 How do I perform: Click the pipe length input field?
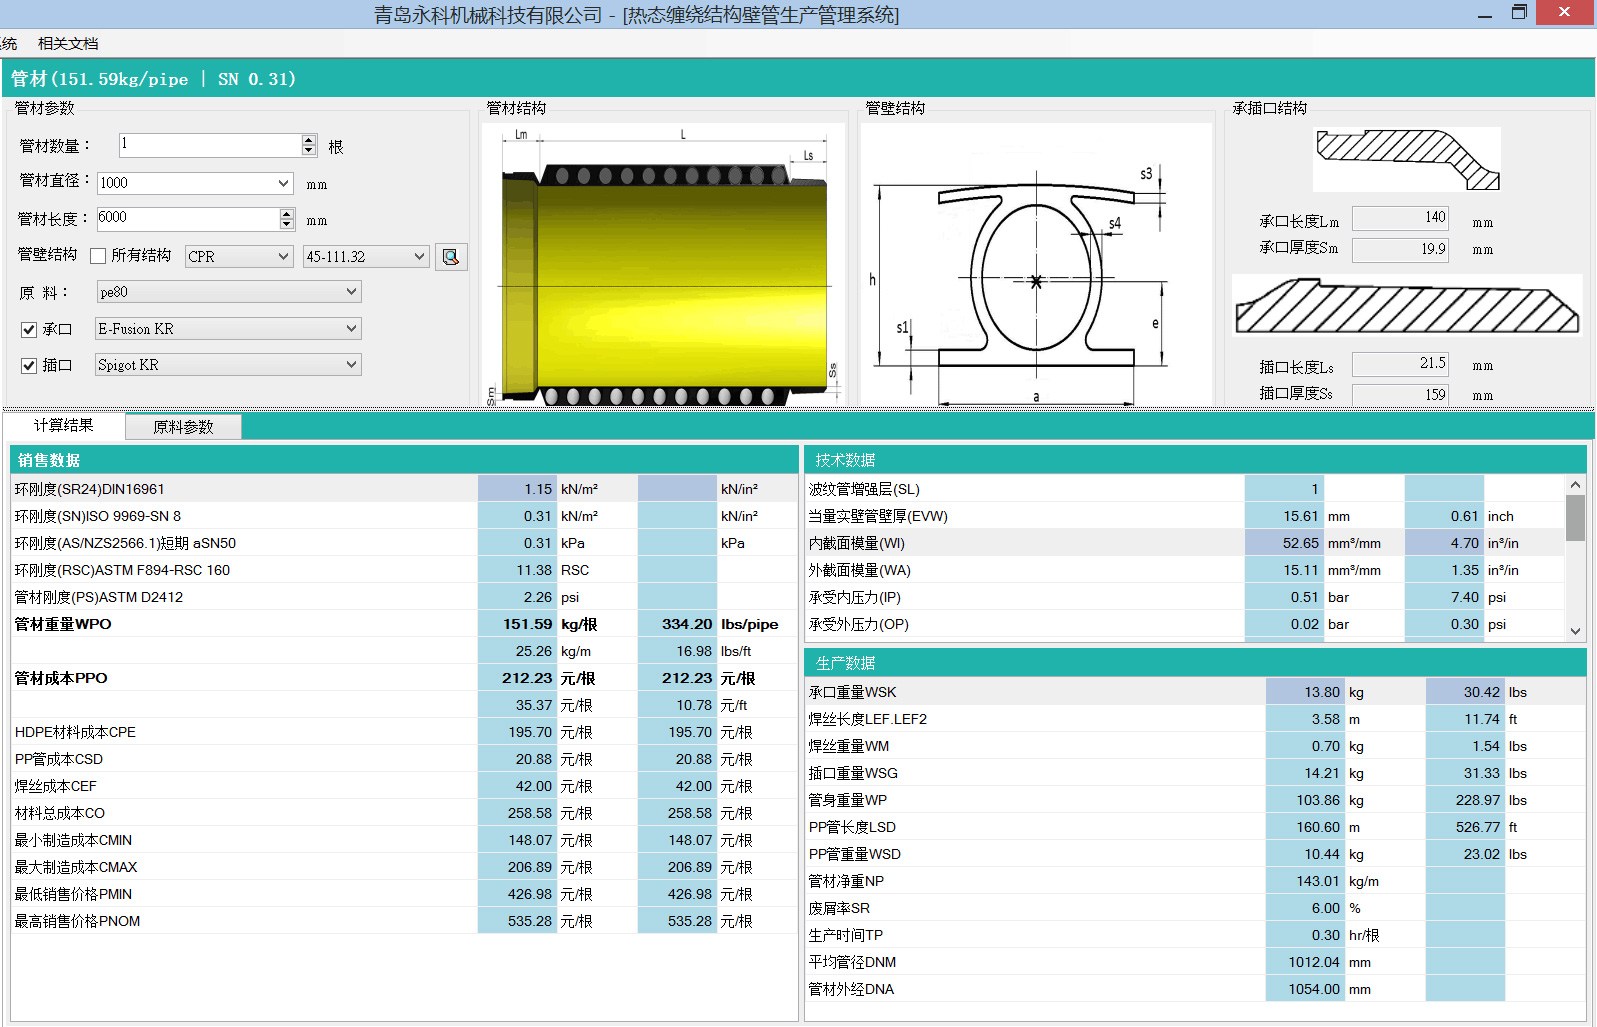(187, 218)
